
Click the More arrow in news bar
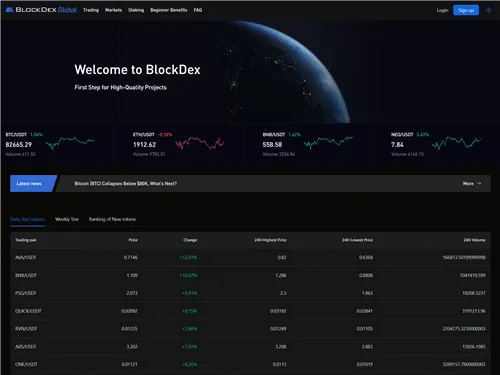point(472,183)
